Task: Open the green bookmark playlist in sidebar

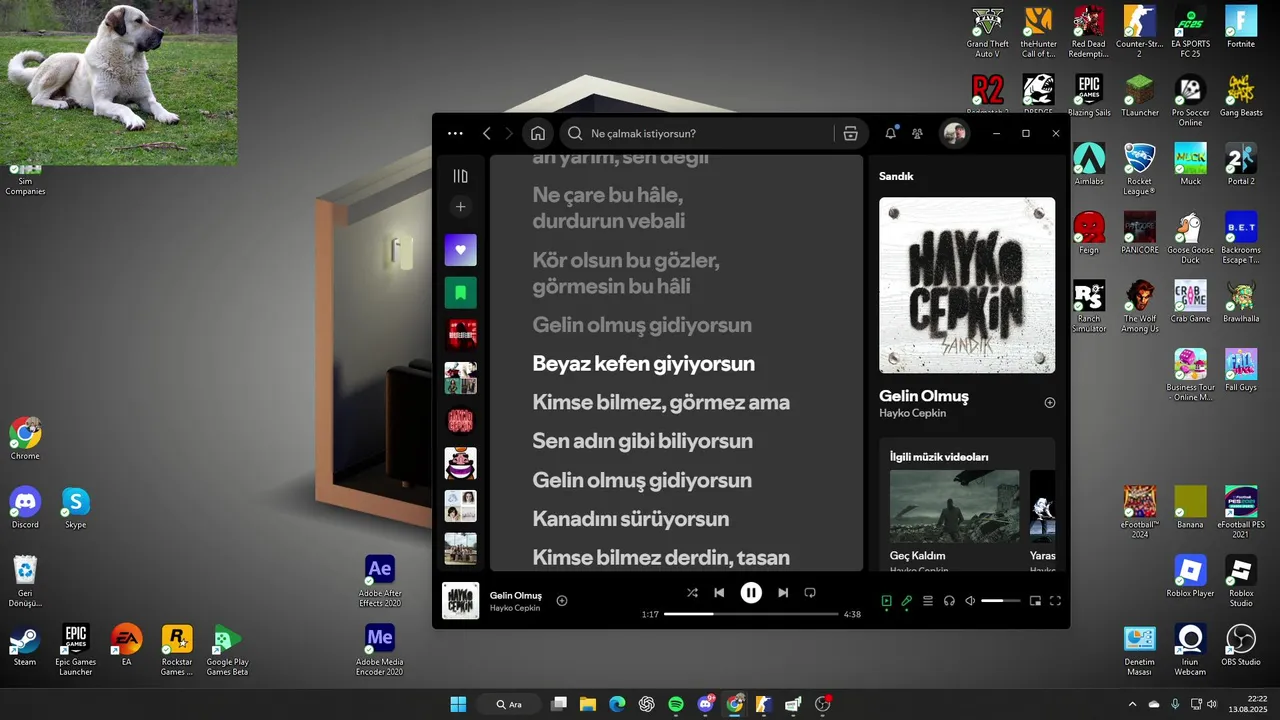Action: (x=460, y=293)
